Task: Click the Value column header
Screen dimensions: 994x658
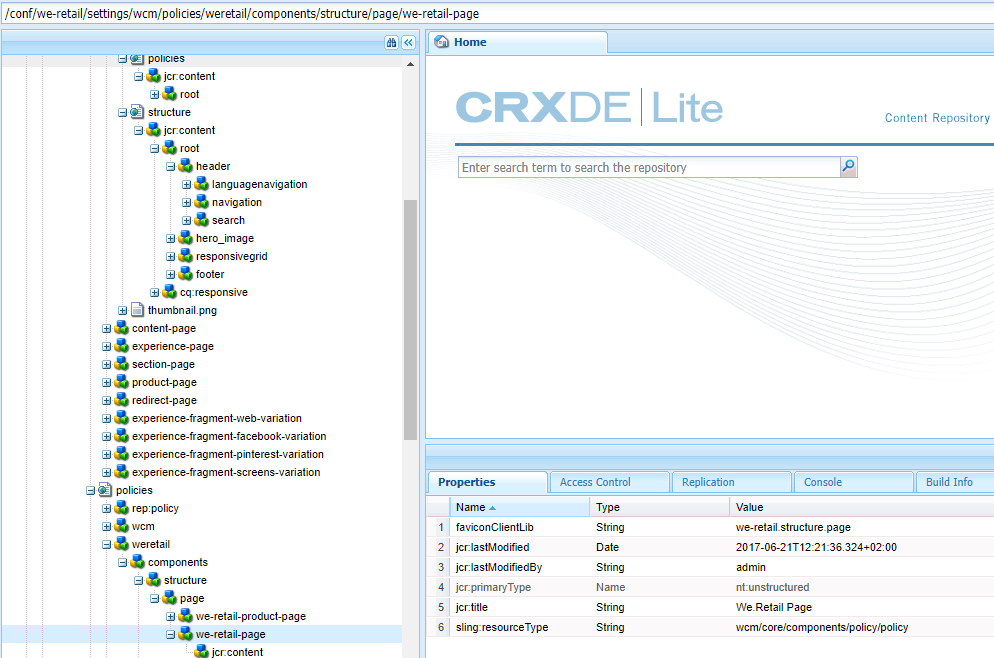Action: [x=862, y=507]
